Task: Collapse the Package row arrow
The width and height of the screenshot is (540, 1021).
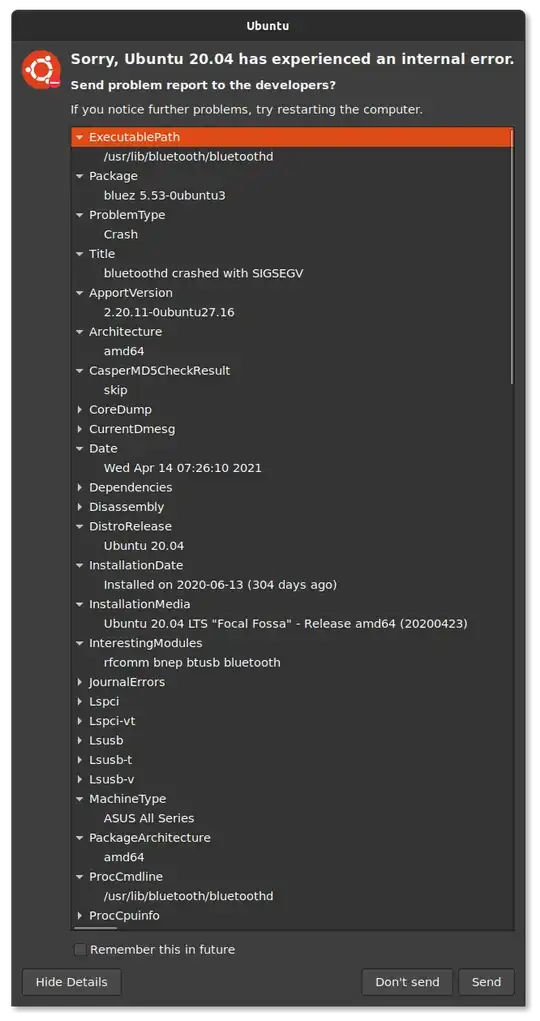Action: 79,176
